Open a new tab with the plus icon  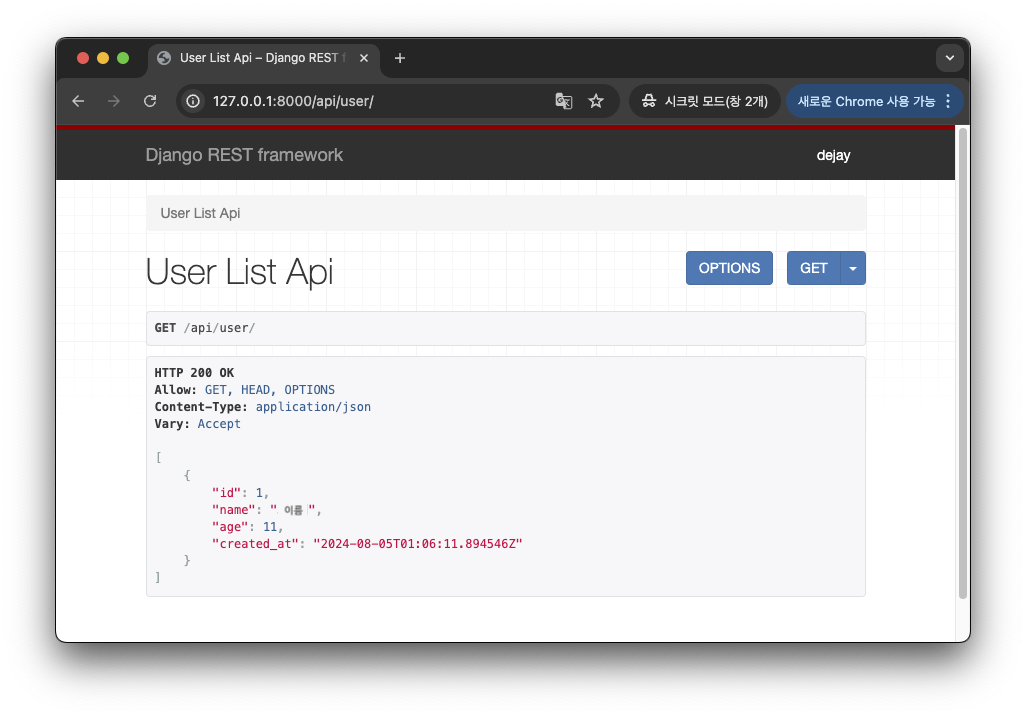[x=400, y=58]
